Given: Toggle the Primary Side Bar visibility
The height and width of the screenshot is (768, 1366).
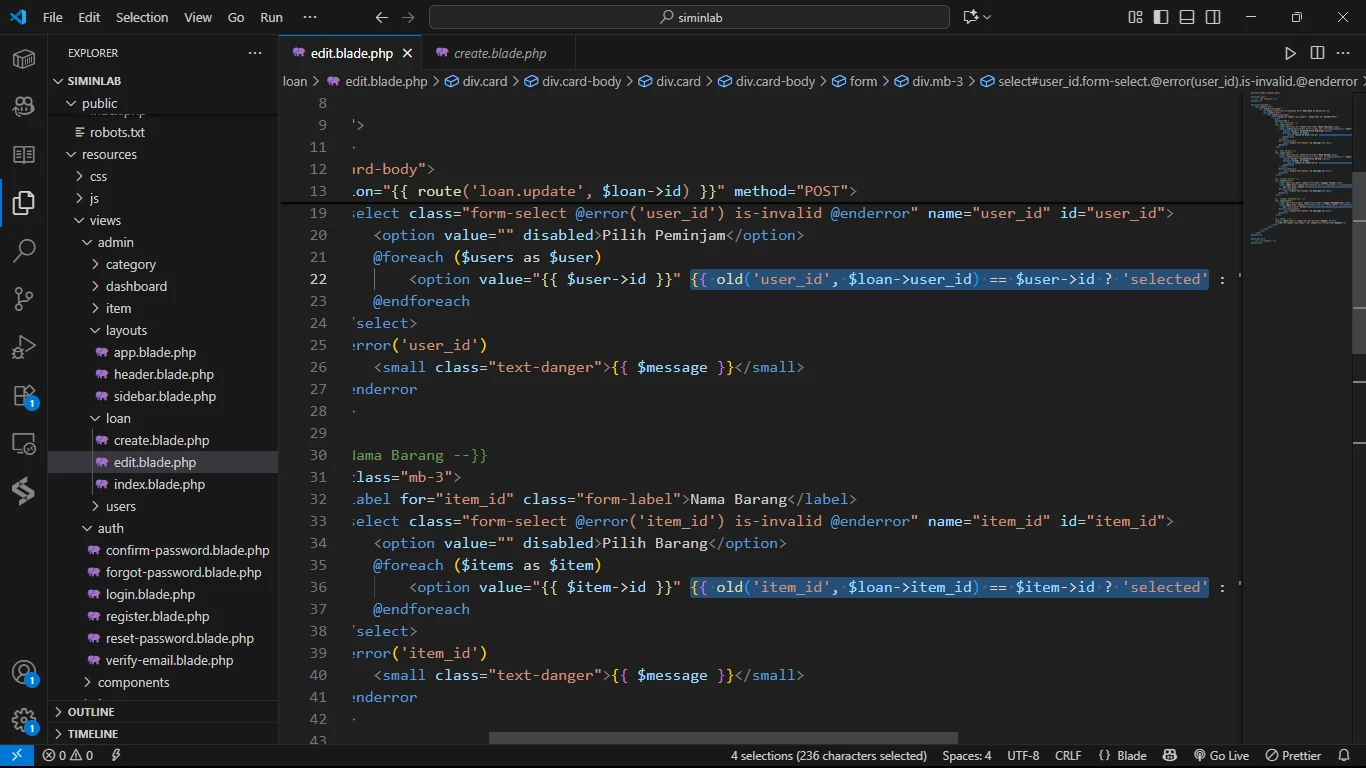Looking at the screenshot, I should [x=1161, y=17].
